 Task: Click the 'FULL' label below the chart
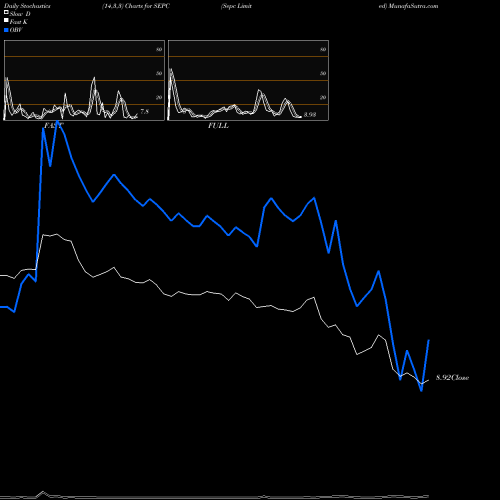coord(218,126)
